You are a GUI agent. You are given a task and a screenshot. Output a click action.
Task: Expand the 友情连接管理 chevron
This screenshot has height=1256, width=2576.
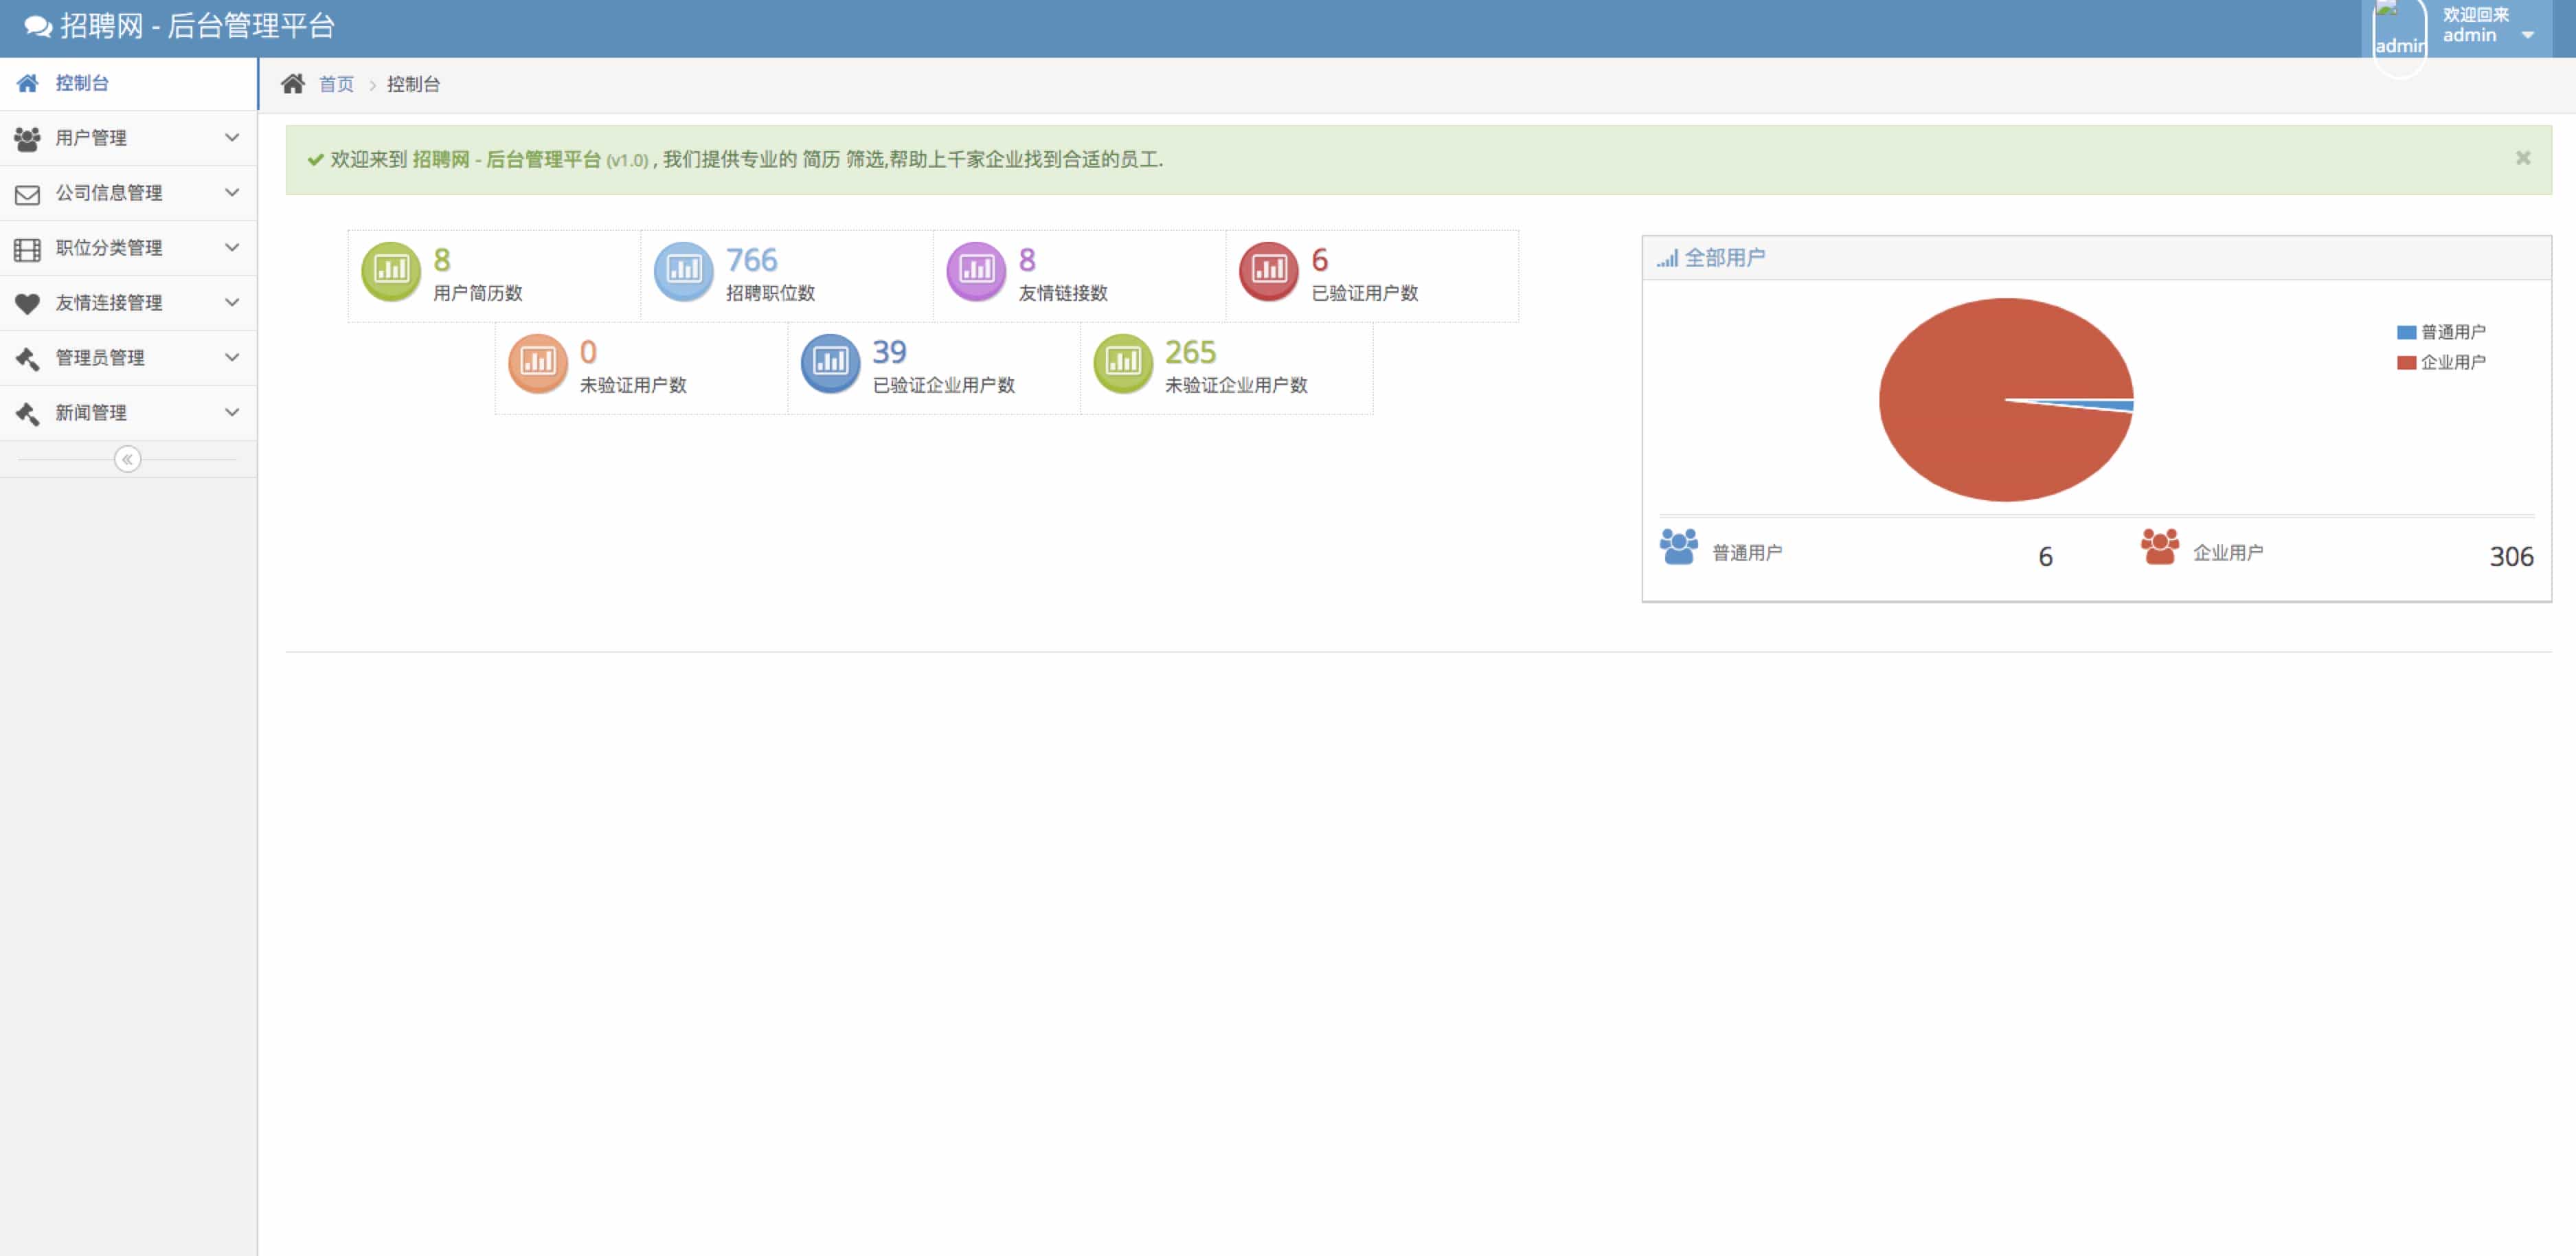pos(232,302)
